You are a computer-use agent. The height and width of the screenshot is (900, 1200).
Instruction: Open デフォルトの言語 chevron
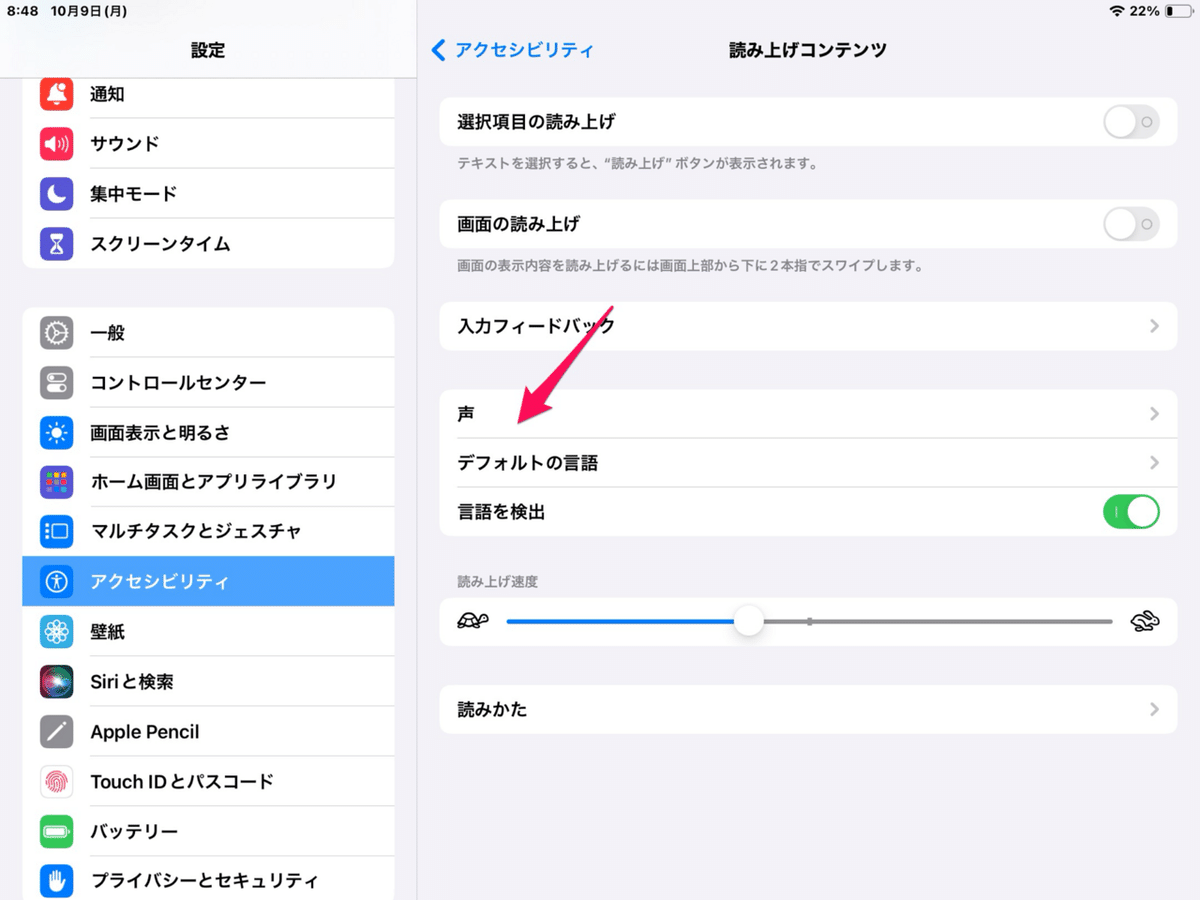(x=1154, y=463)
